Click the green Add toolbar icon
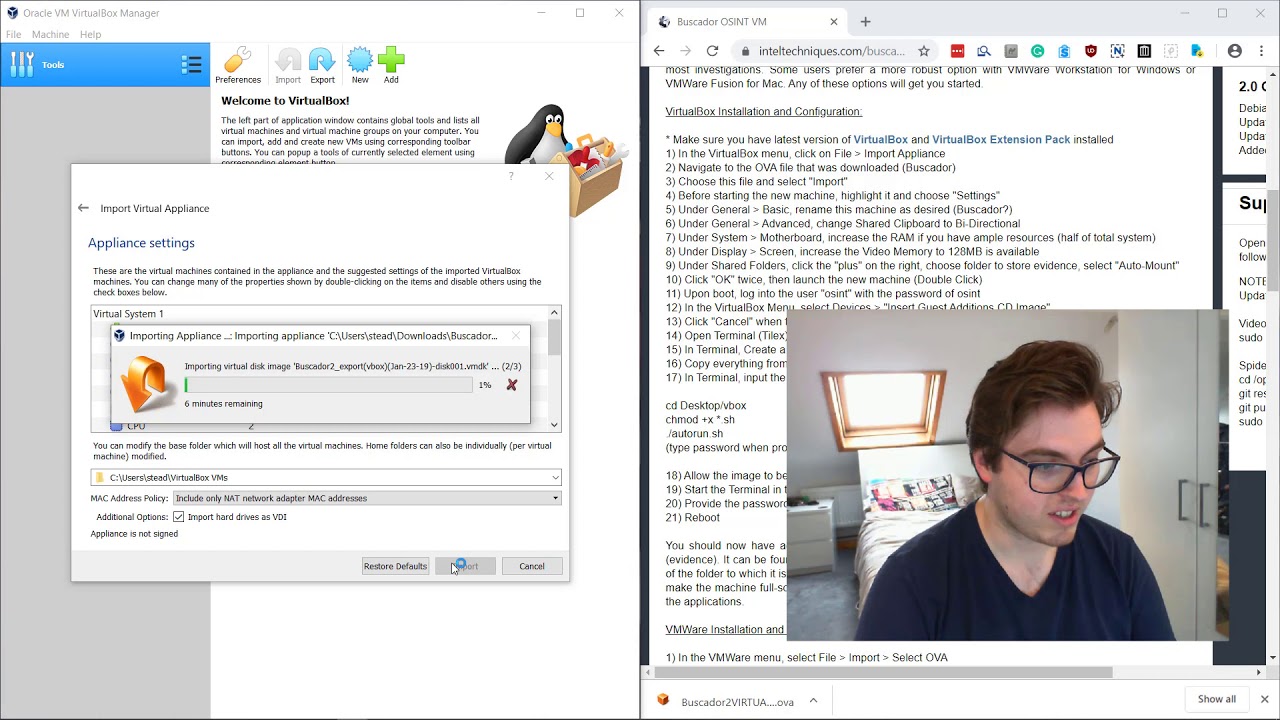Screen dimensions: 1280x720 pos(391,66)
